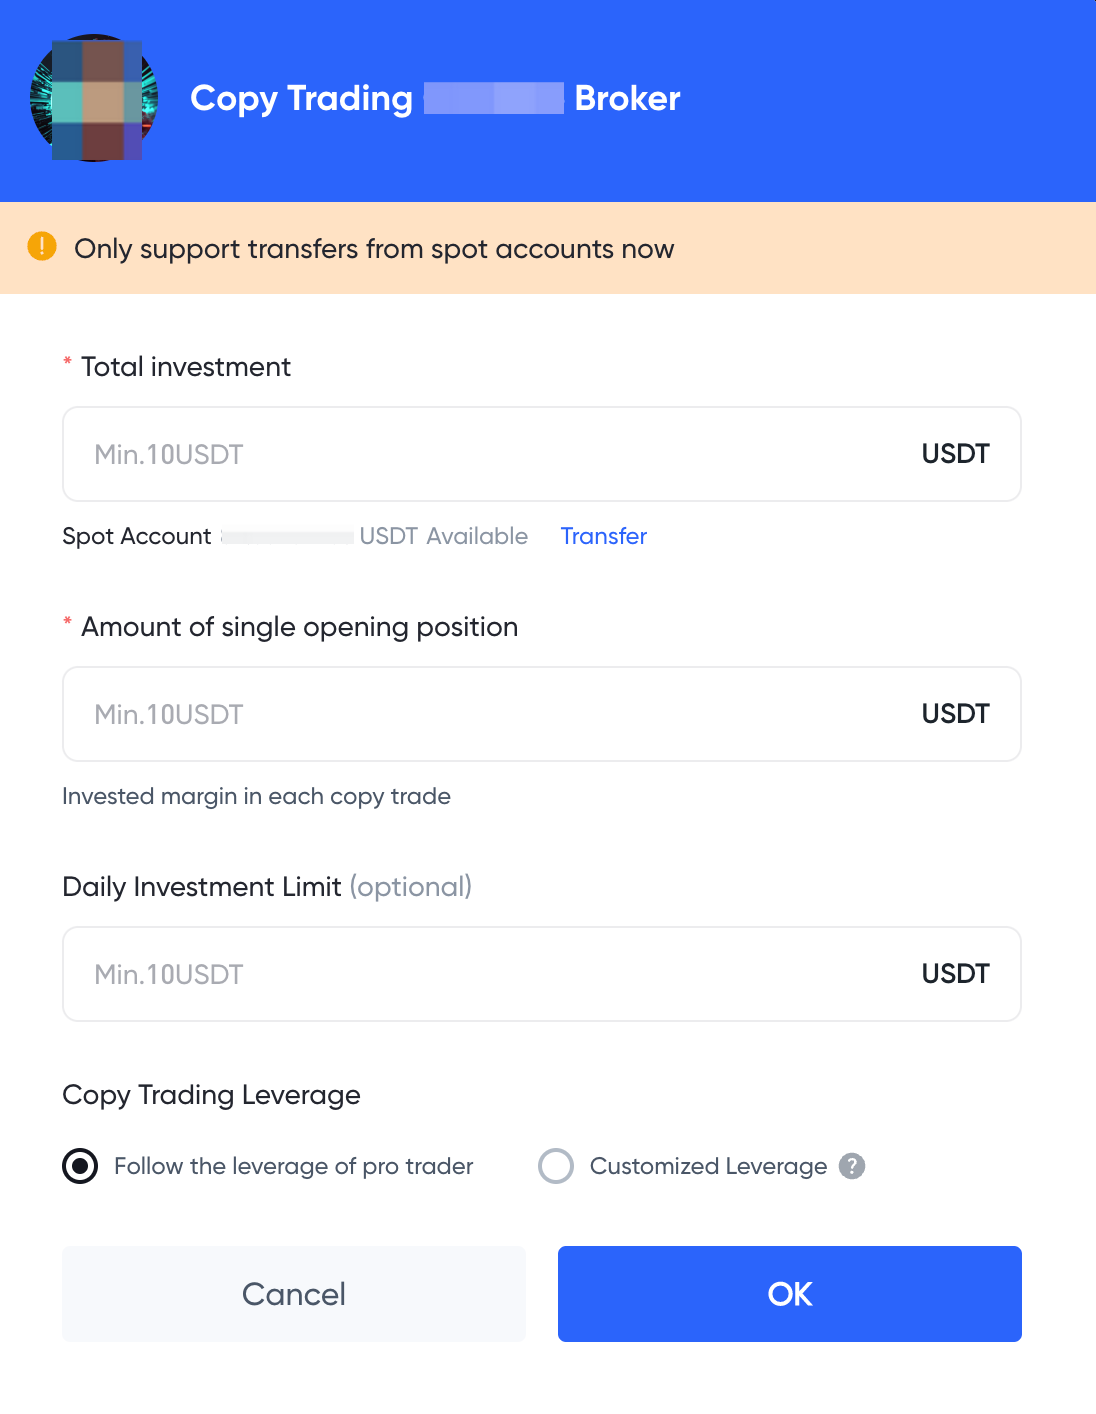Click the Copy Trading Leverage section label
This screenshot has height=1414, width=1096.
[x=211, y=1095]
